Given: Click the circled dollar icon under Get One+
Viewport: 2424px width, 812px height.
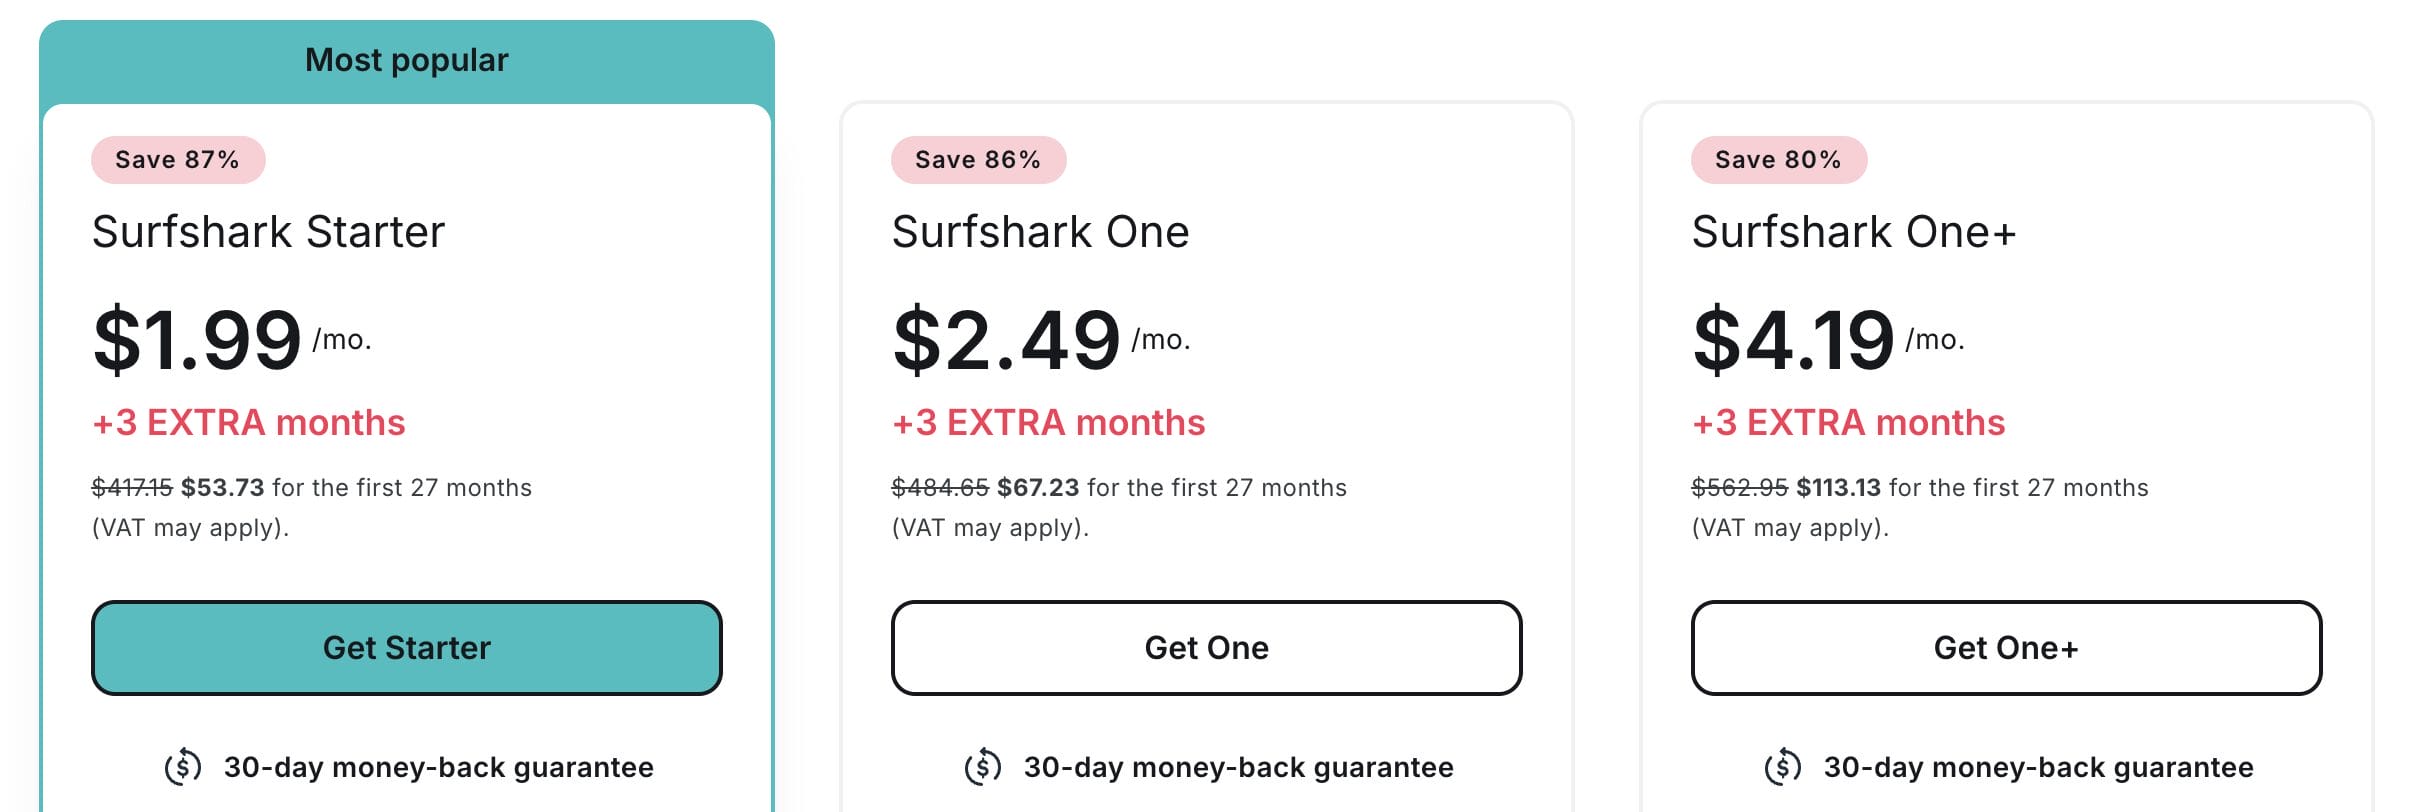Looking at the screenshot, I should click(1784, 767).
